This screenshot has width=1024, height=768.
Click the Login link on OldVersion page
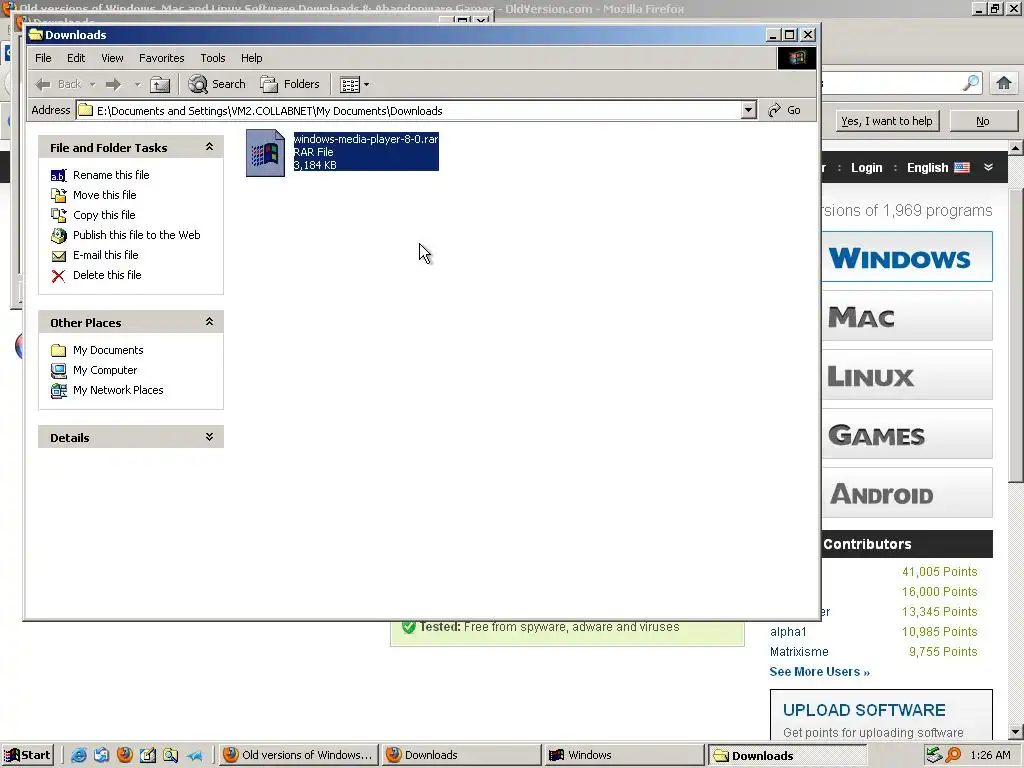[x=867, y=168]
